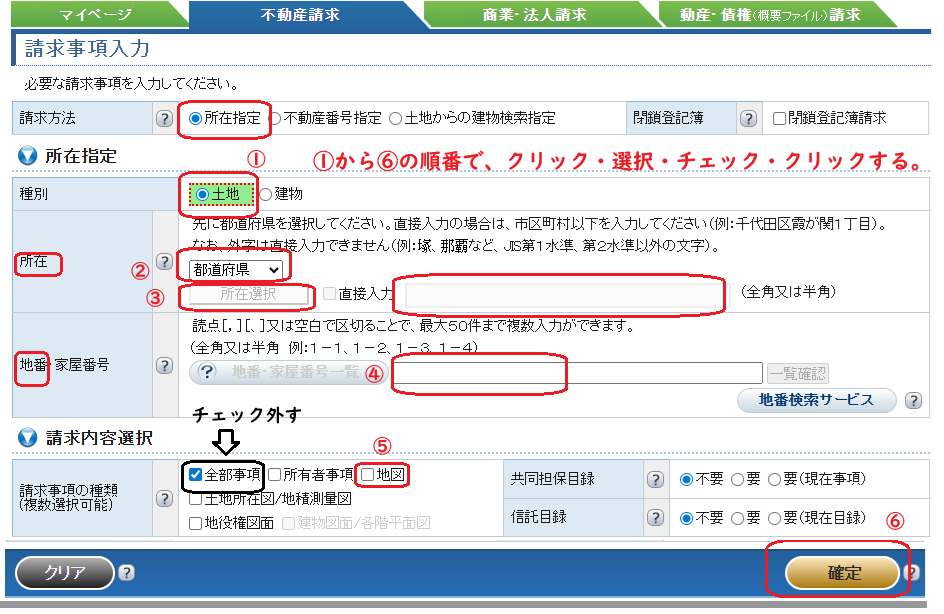Open help for 所在 field
The height and width of the screenshot is (614, 944).
165,264
